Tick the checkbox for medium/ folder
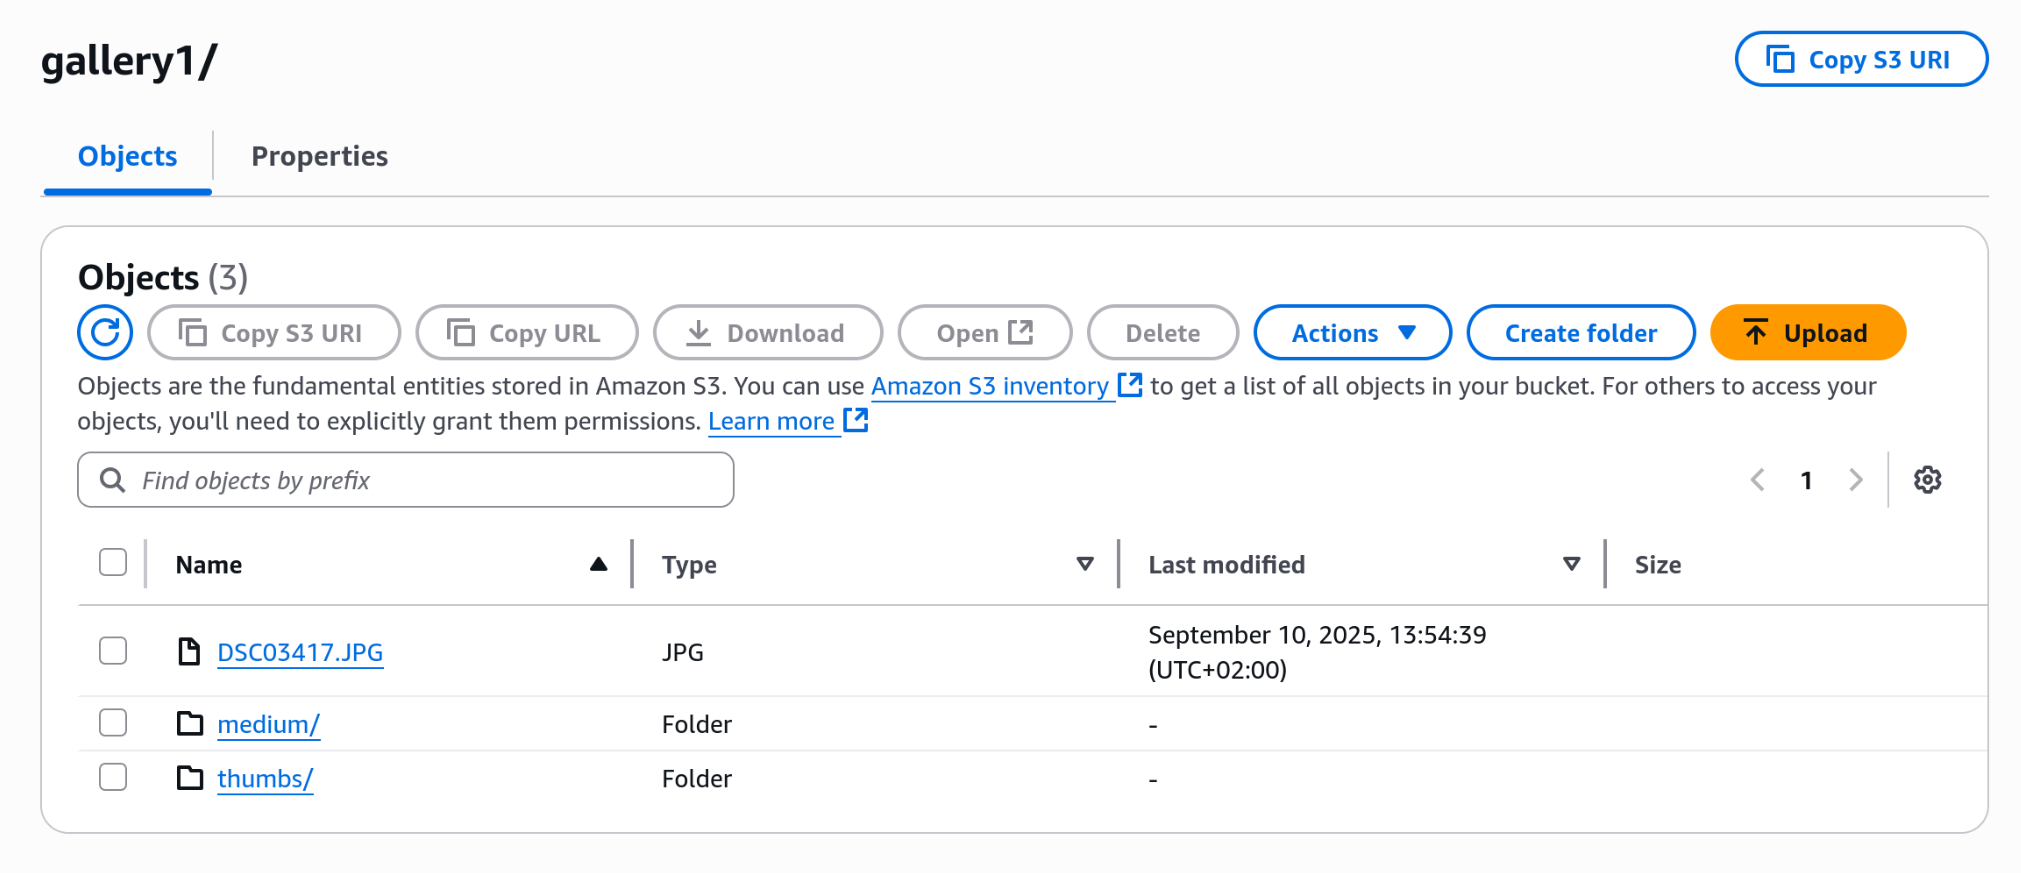 pos(113,722)
